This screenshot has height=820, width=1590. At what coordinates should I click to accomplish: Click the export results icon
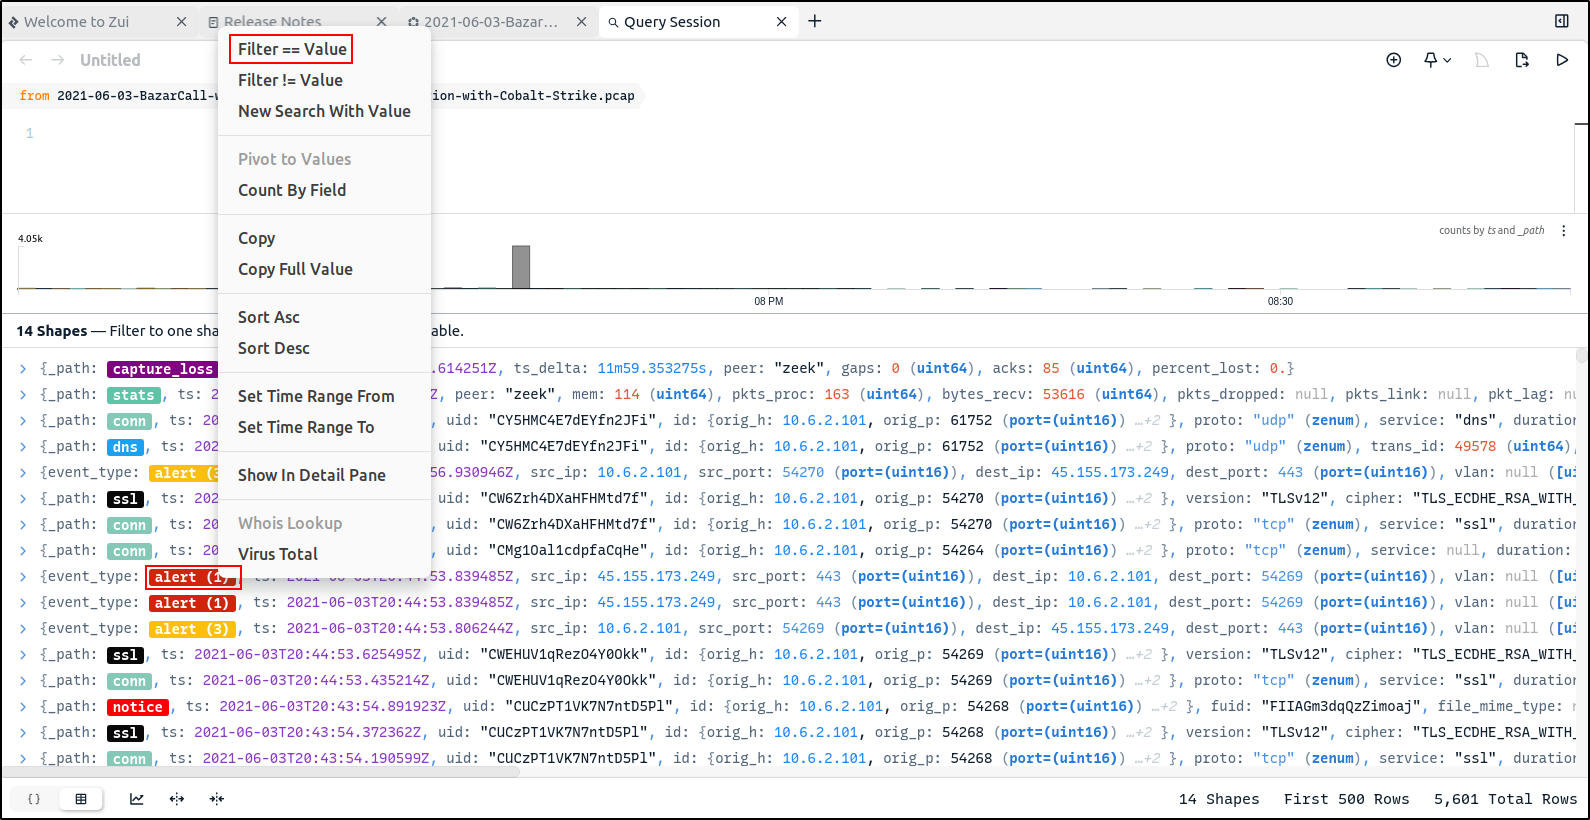(x=1521, y=60)
